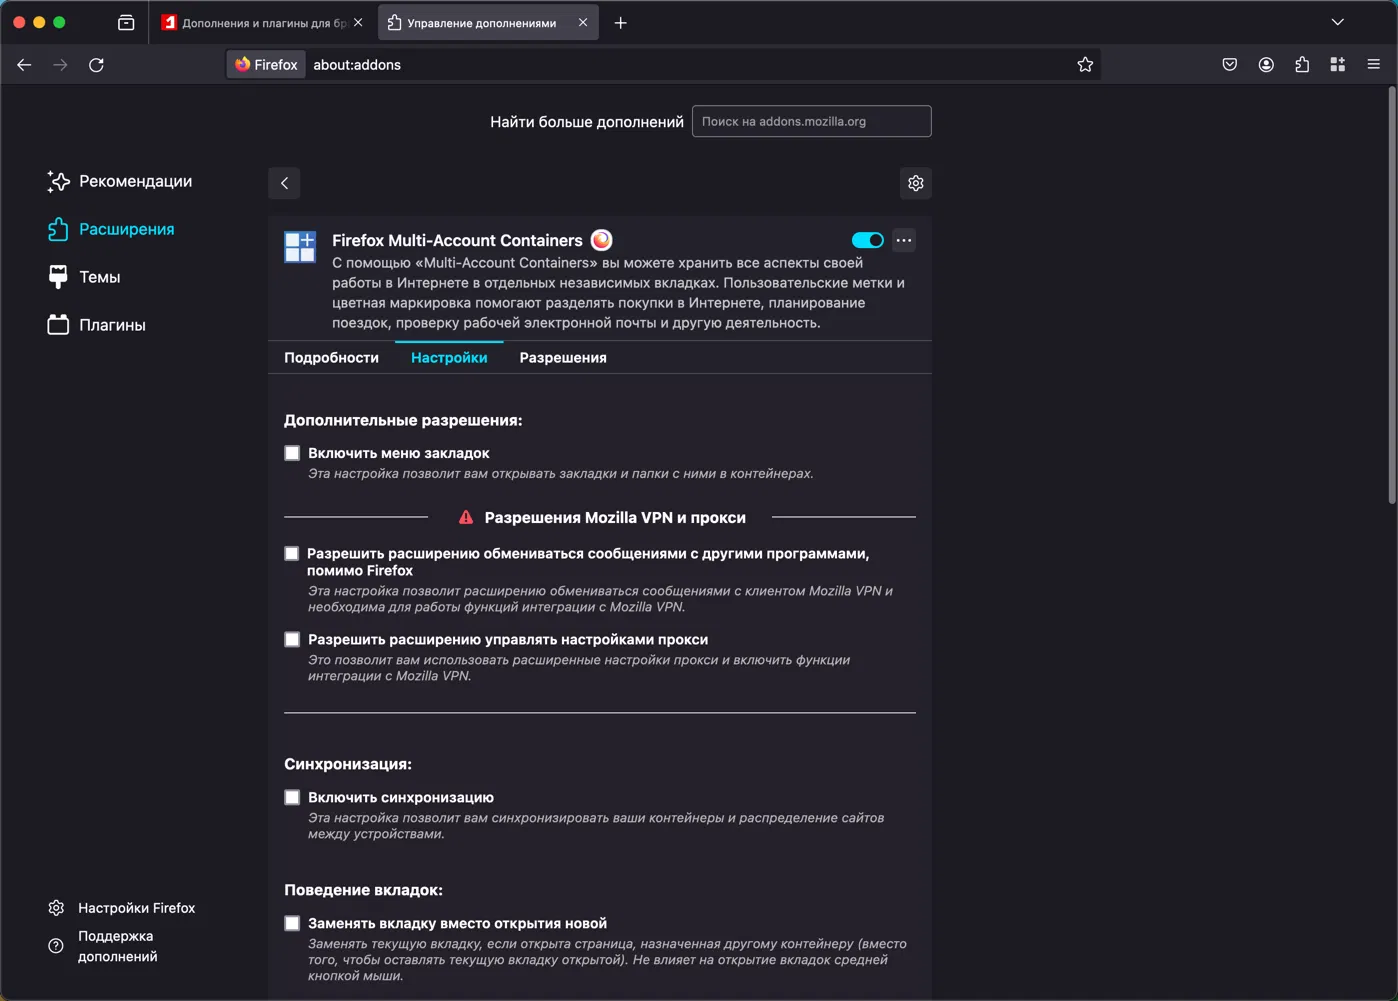The height and width of the screenshot is (1001, 1398).
Task: Click the warning icon beside Mozilla VPN permissions
Action: click(x=466, y=517)
